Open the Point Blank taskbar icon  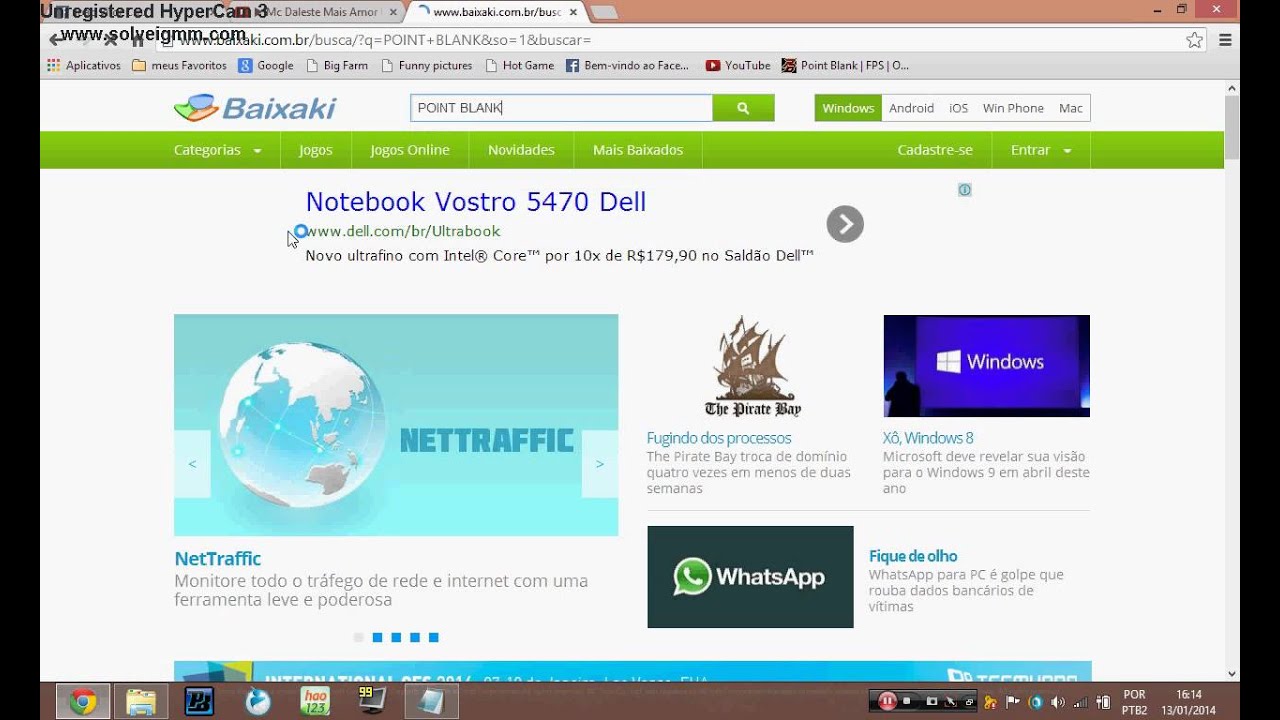[x=199, y=702]
